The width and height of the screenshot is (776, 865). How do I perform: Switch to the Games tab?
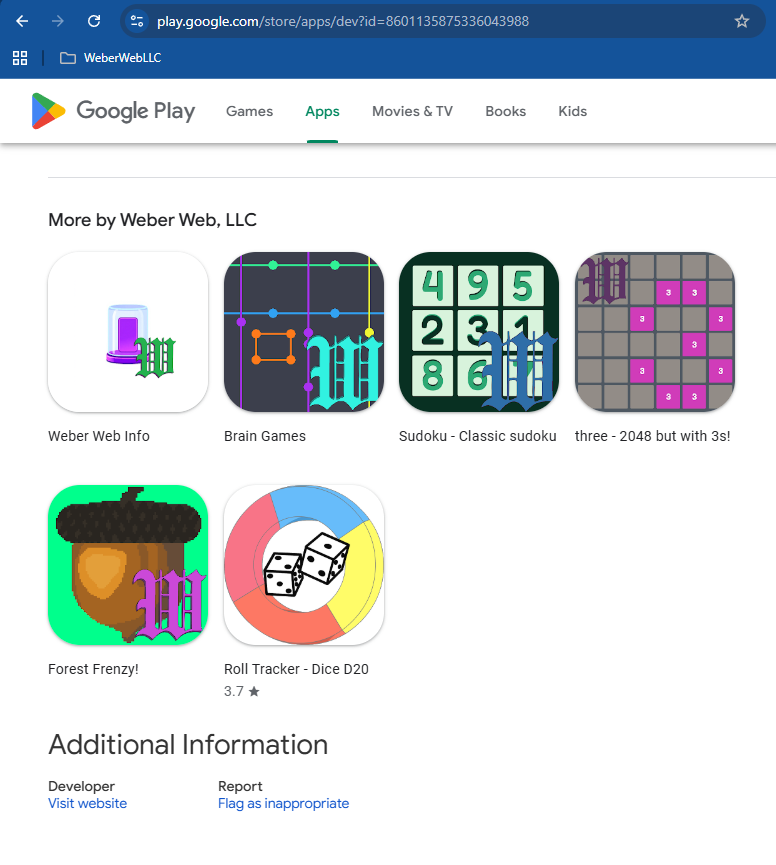(249, 111)
